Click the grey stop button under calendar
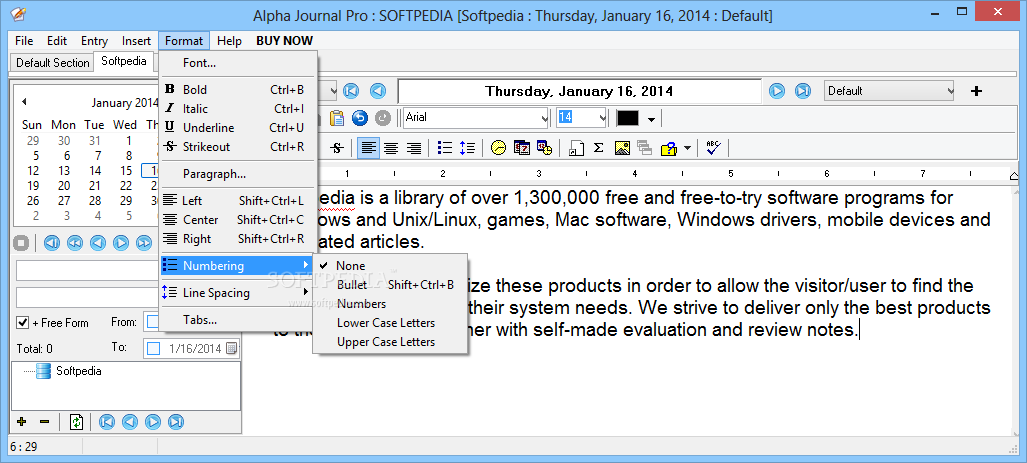Viewport: 1027px width, 463px height. pyautogui.click(x=21, y=243)
